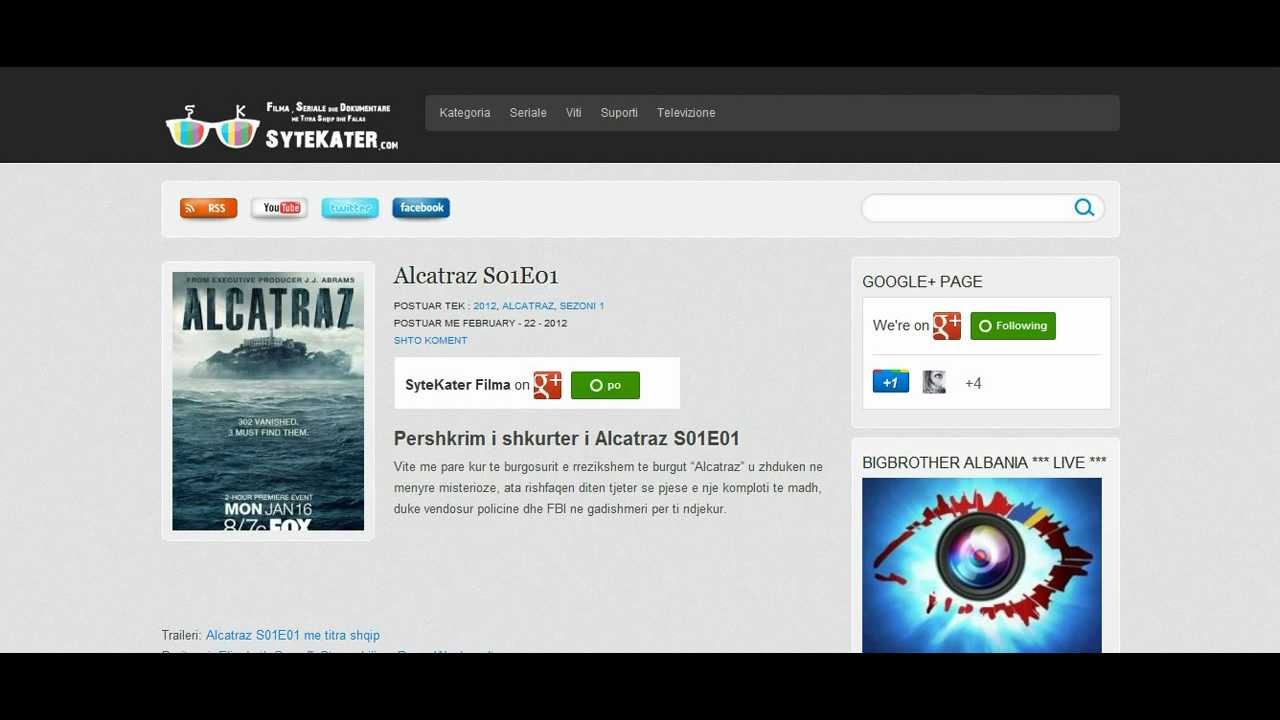Image resolution: width=1280 pixels, height=720 pixels.
Task: Click the Google+ icon beside "We're on"
Action: (947, 326)
